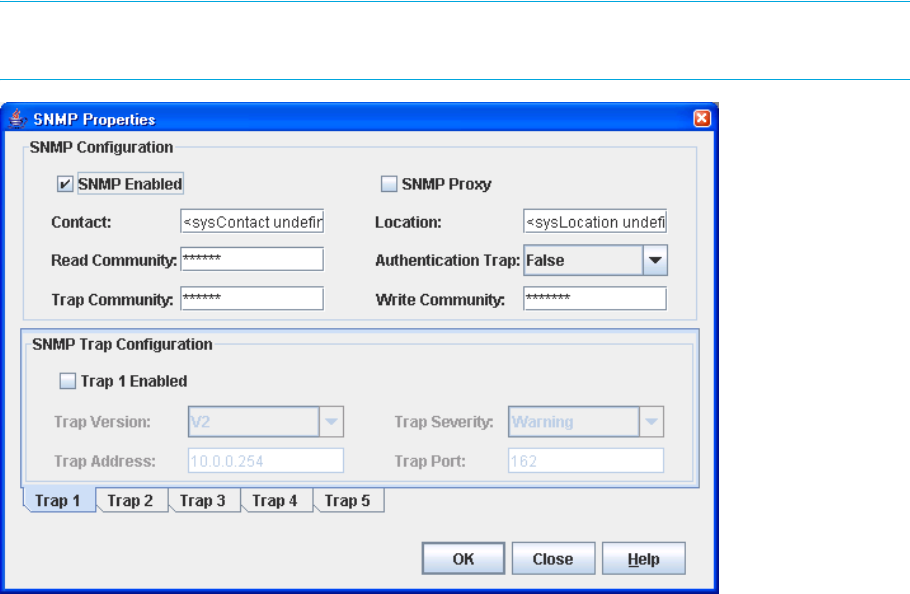The height and width of the screenshot is (594, 910).
Task: Click the Read Community label
Action: (x=114, y=260)
